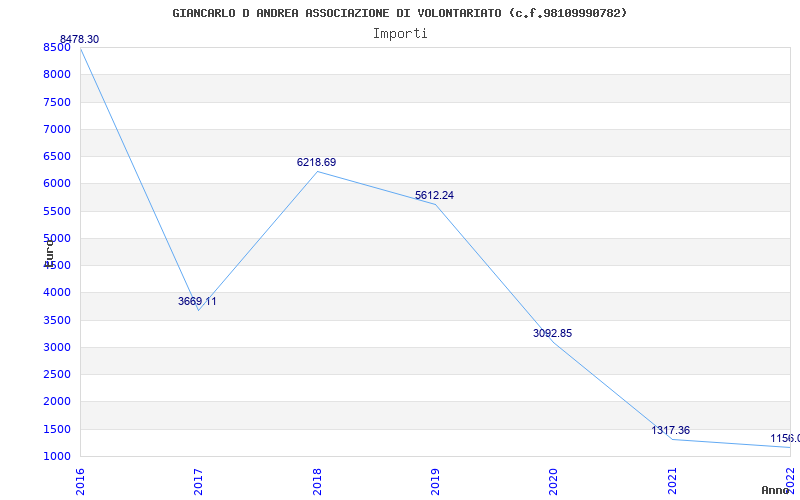The height and width of the screenshot is (500, 800).
Task: Click y-axis value 5500
Action: [x=57, y=211]
